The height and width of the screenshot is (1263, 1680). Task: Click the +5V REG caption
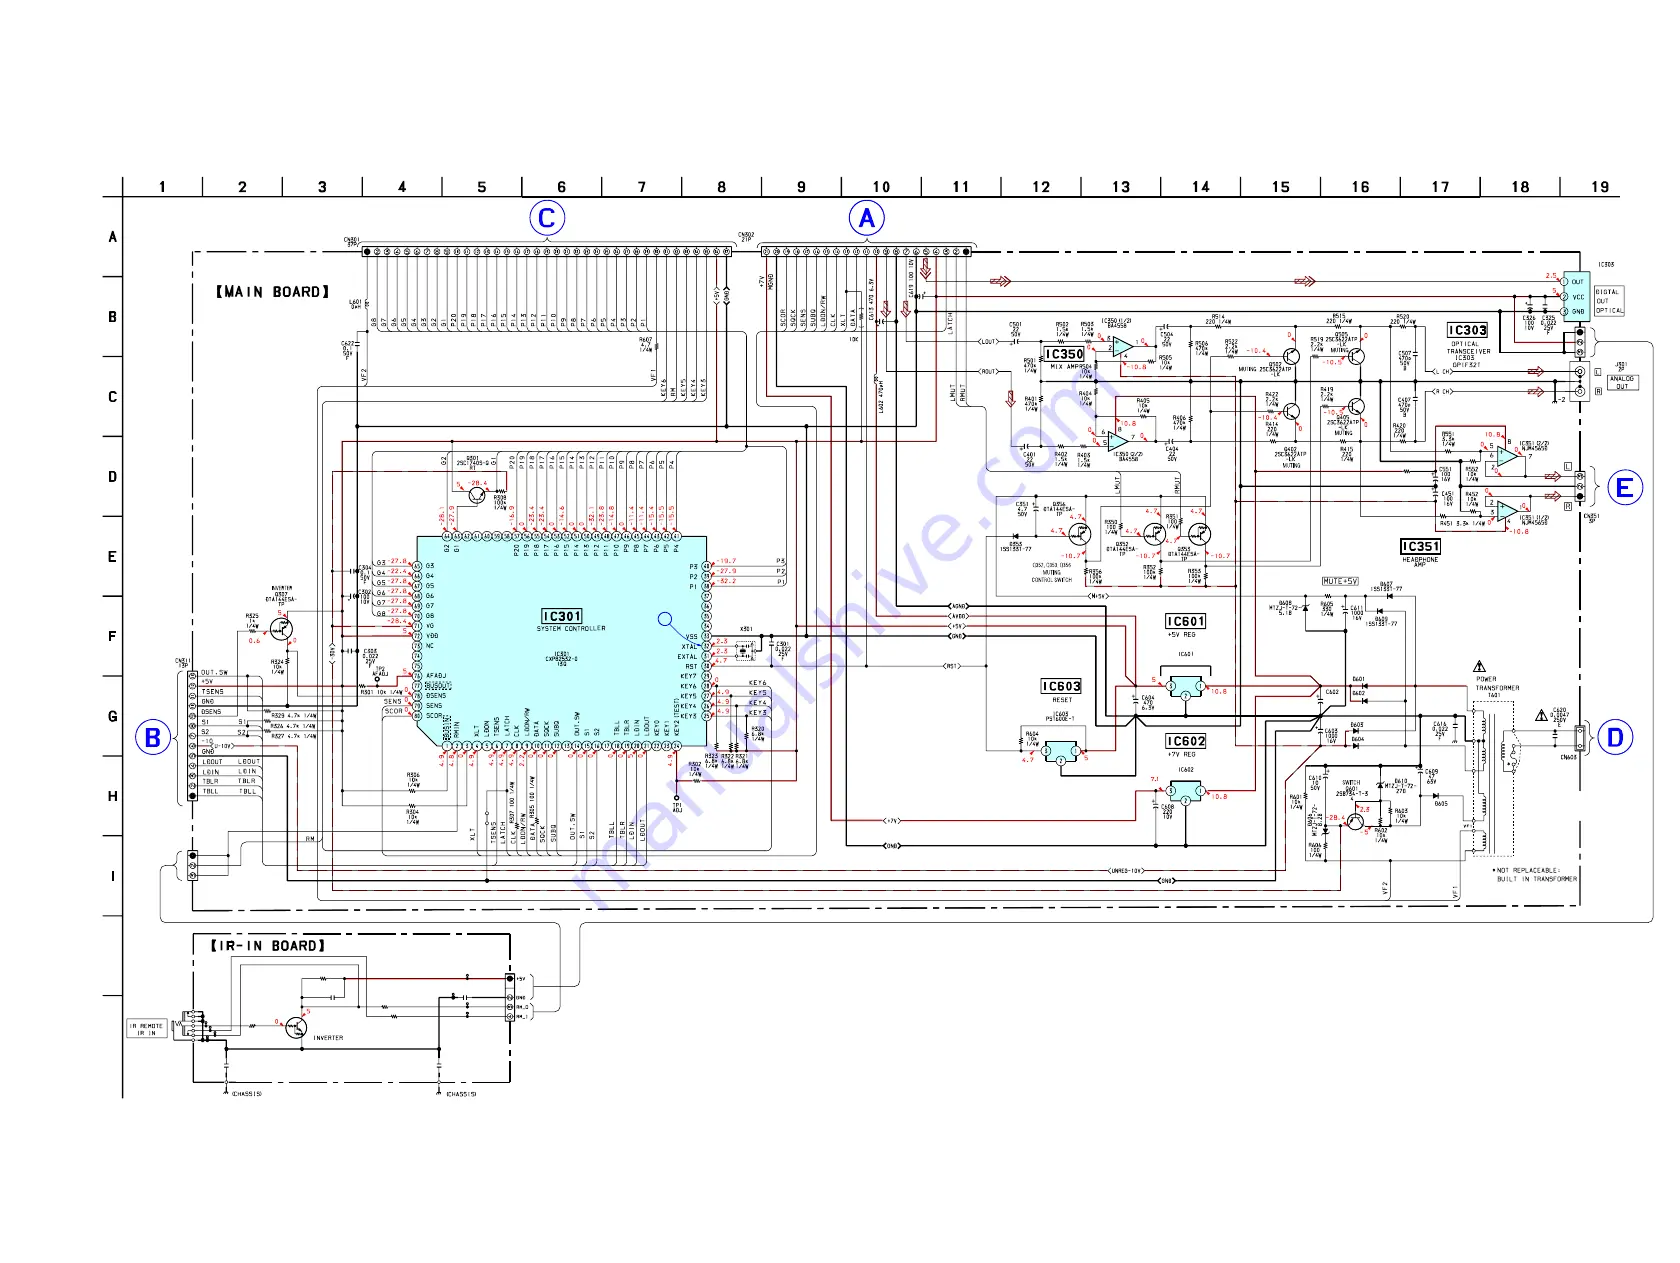click(x=1181, y=635)
